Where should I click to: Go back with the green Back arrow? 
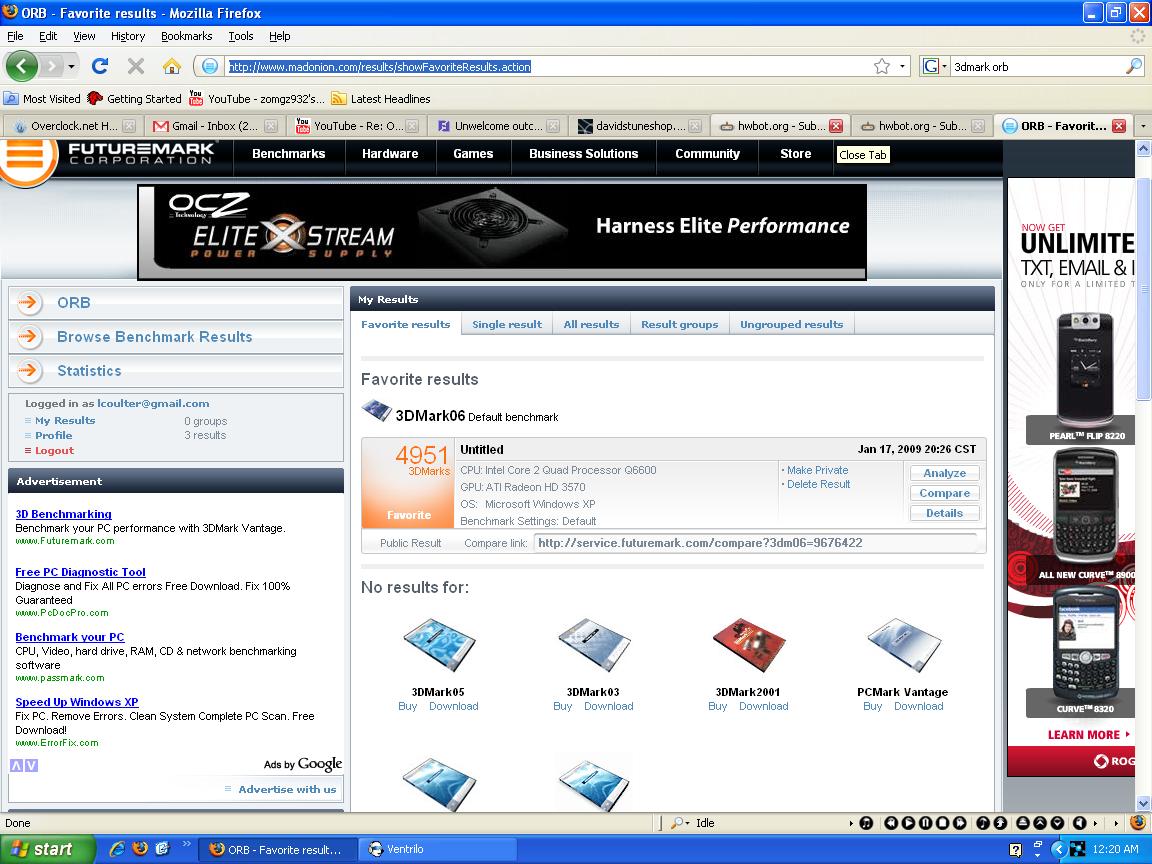pyautogui.click(x=21, y=66)
